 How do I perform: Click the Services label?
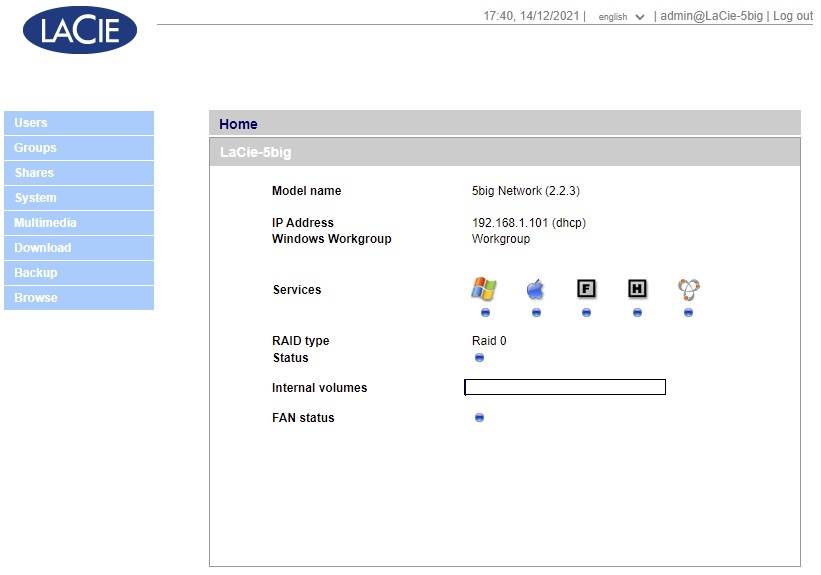pos(297,290)
